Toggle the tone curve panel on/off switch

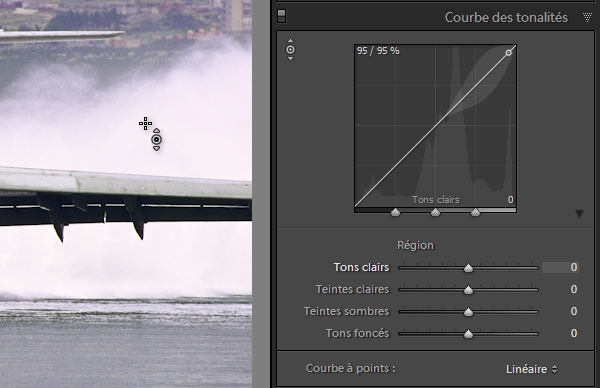(282, 16)
